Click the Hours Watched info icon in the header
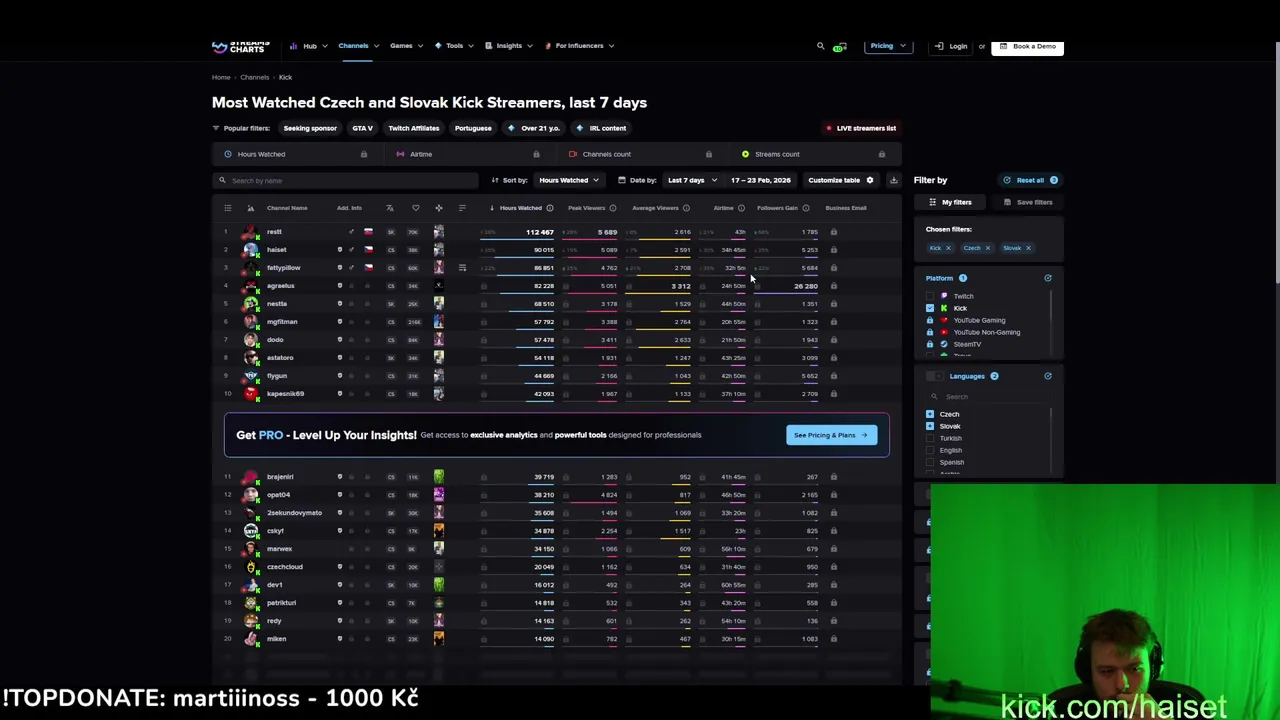Screen dimensions: 1280x720 pyautogui.click(x=549, y=208)
